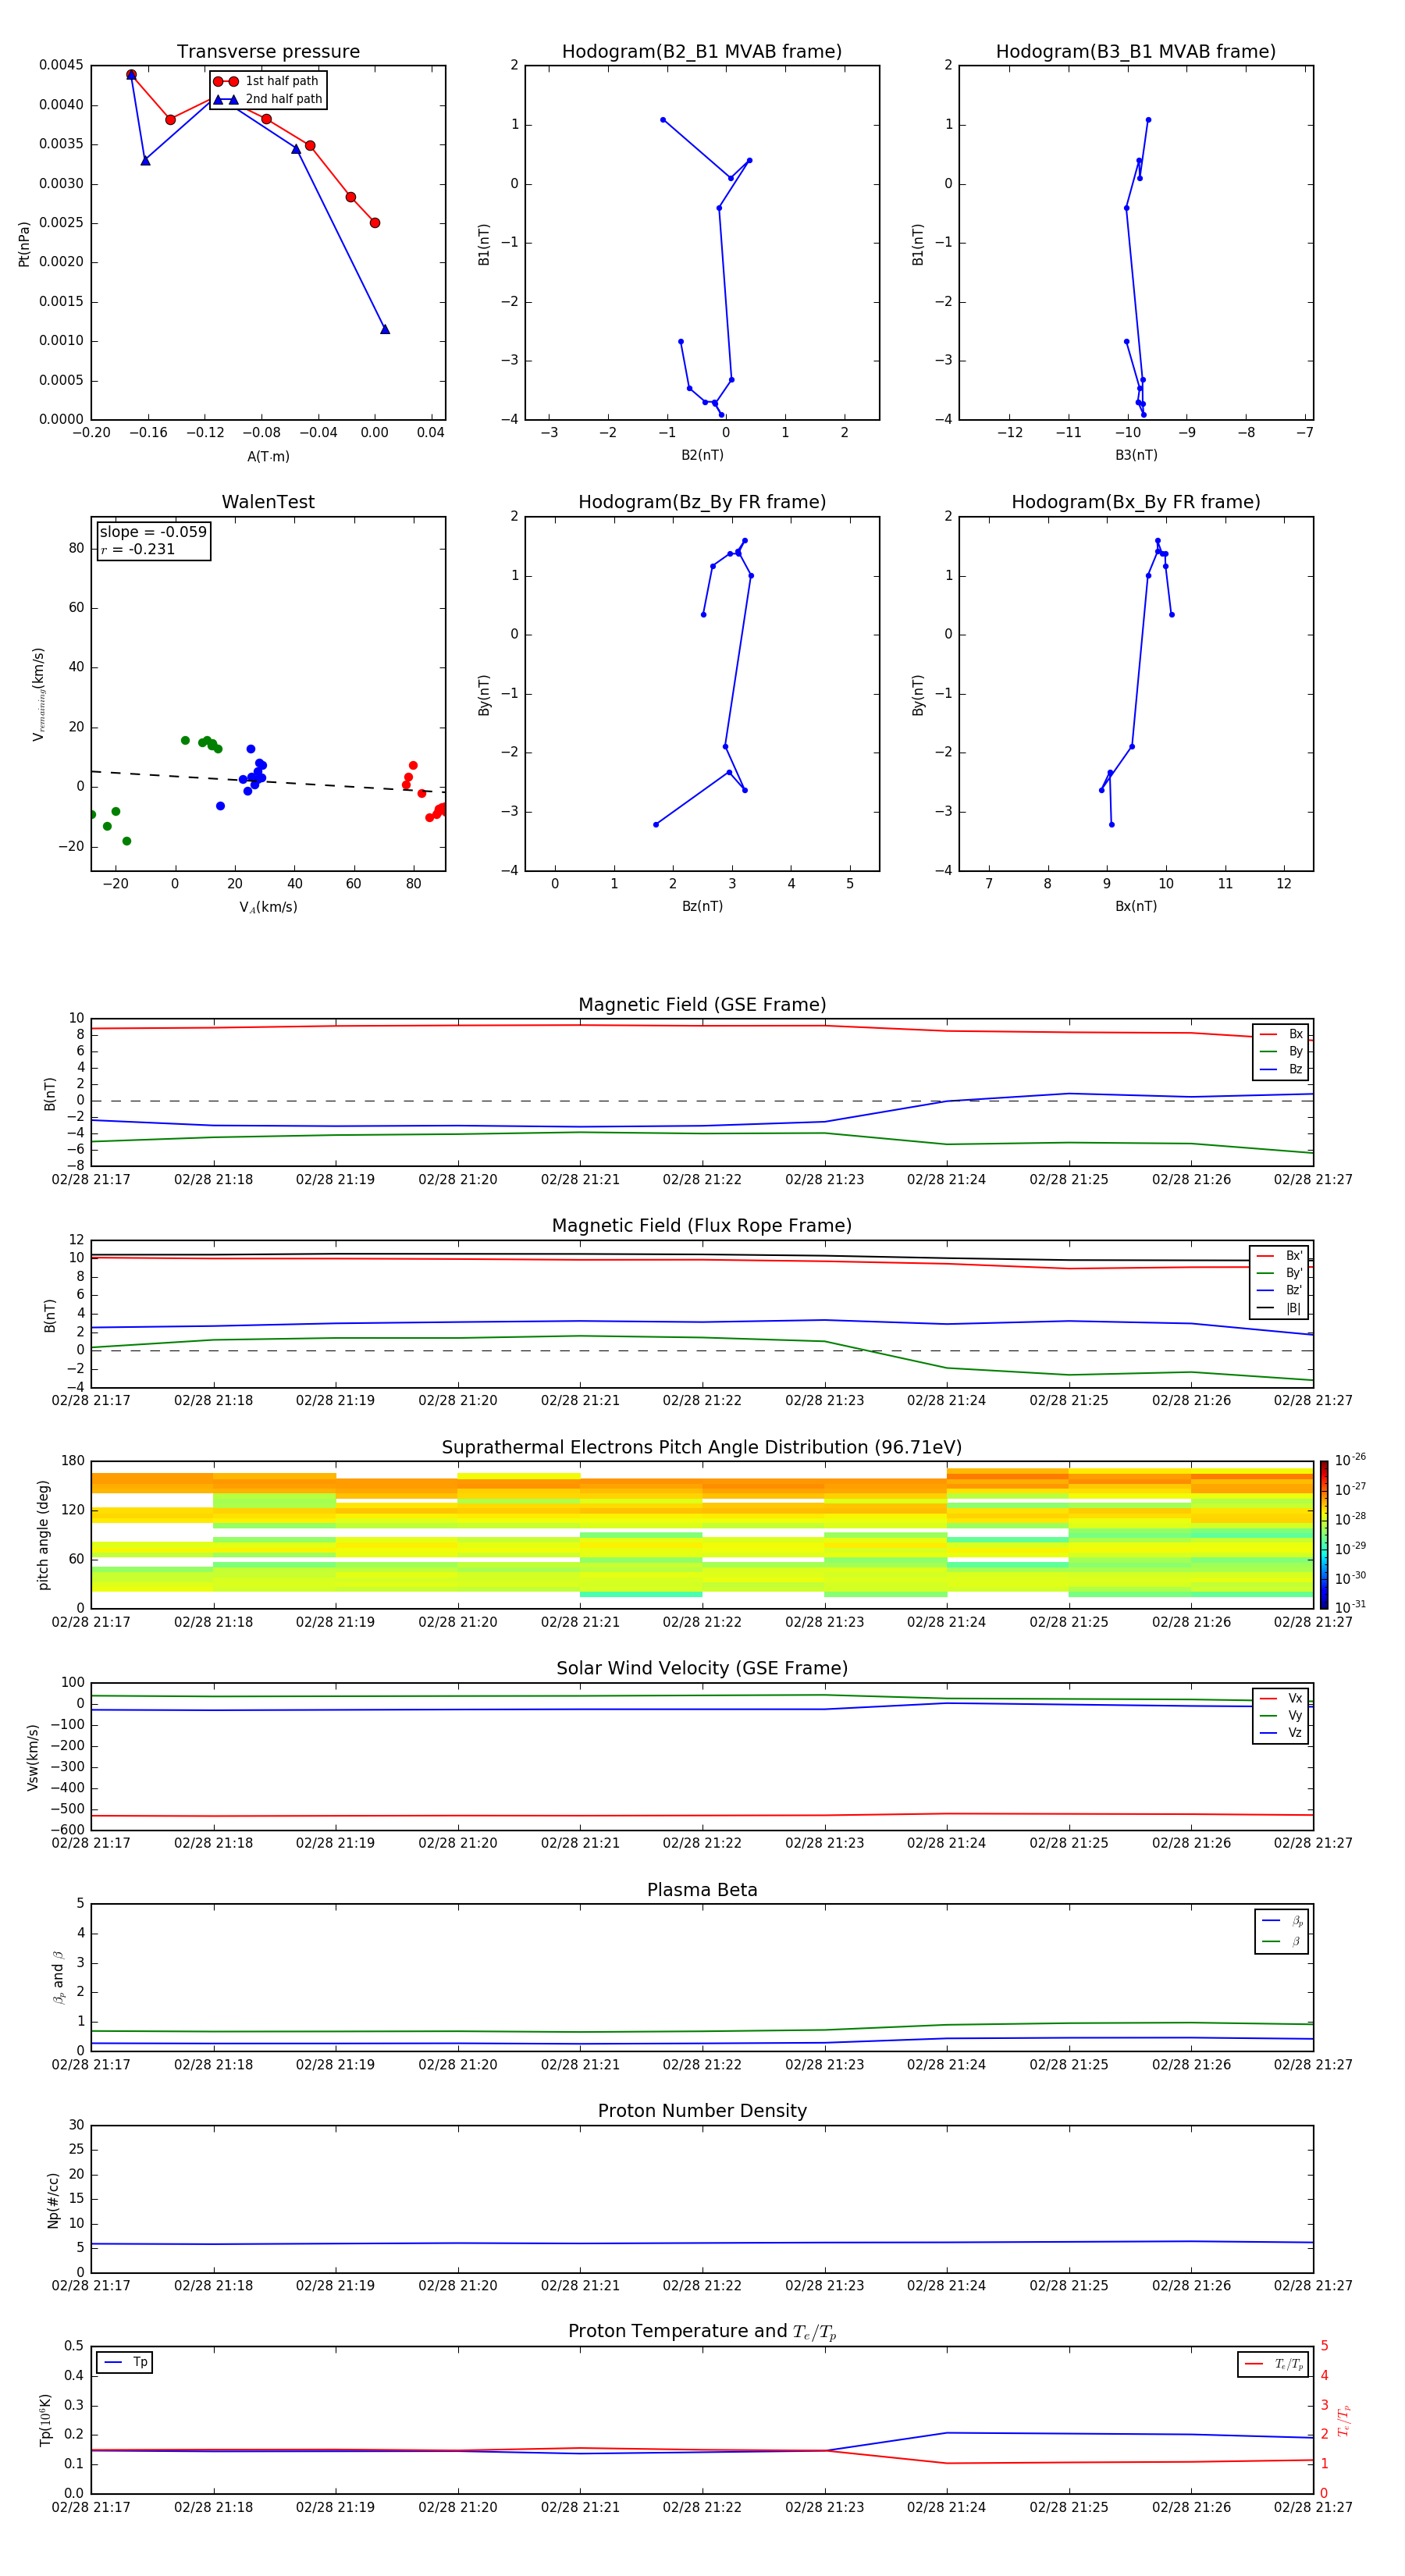This screenshot has height=2576, width=1405.
Task: Select the 'Tp' legend entry
Action: coord(125,2362)
